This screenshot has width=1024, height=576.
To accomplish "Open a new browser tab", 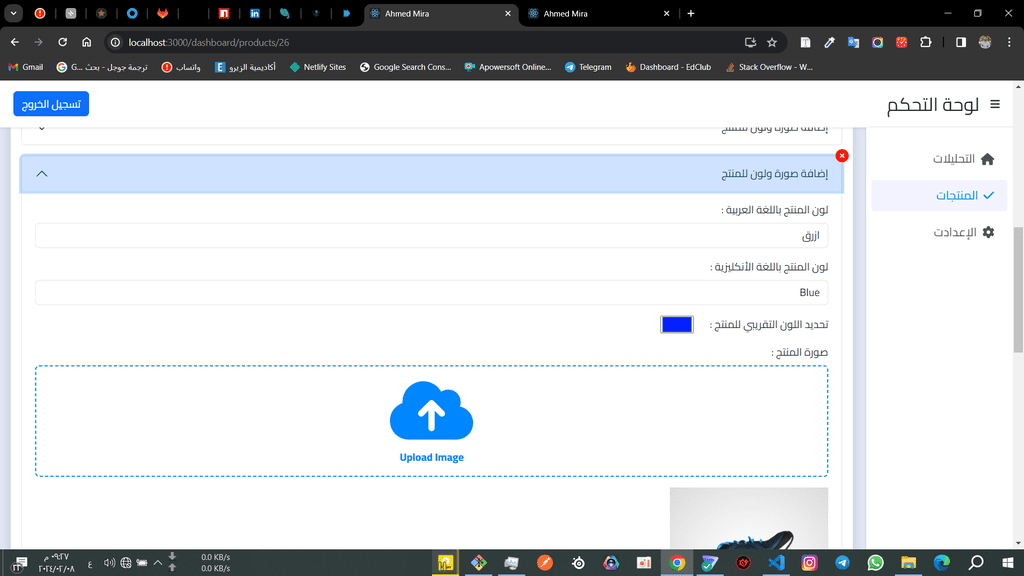I will tap(690, 13).
